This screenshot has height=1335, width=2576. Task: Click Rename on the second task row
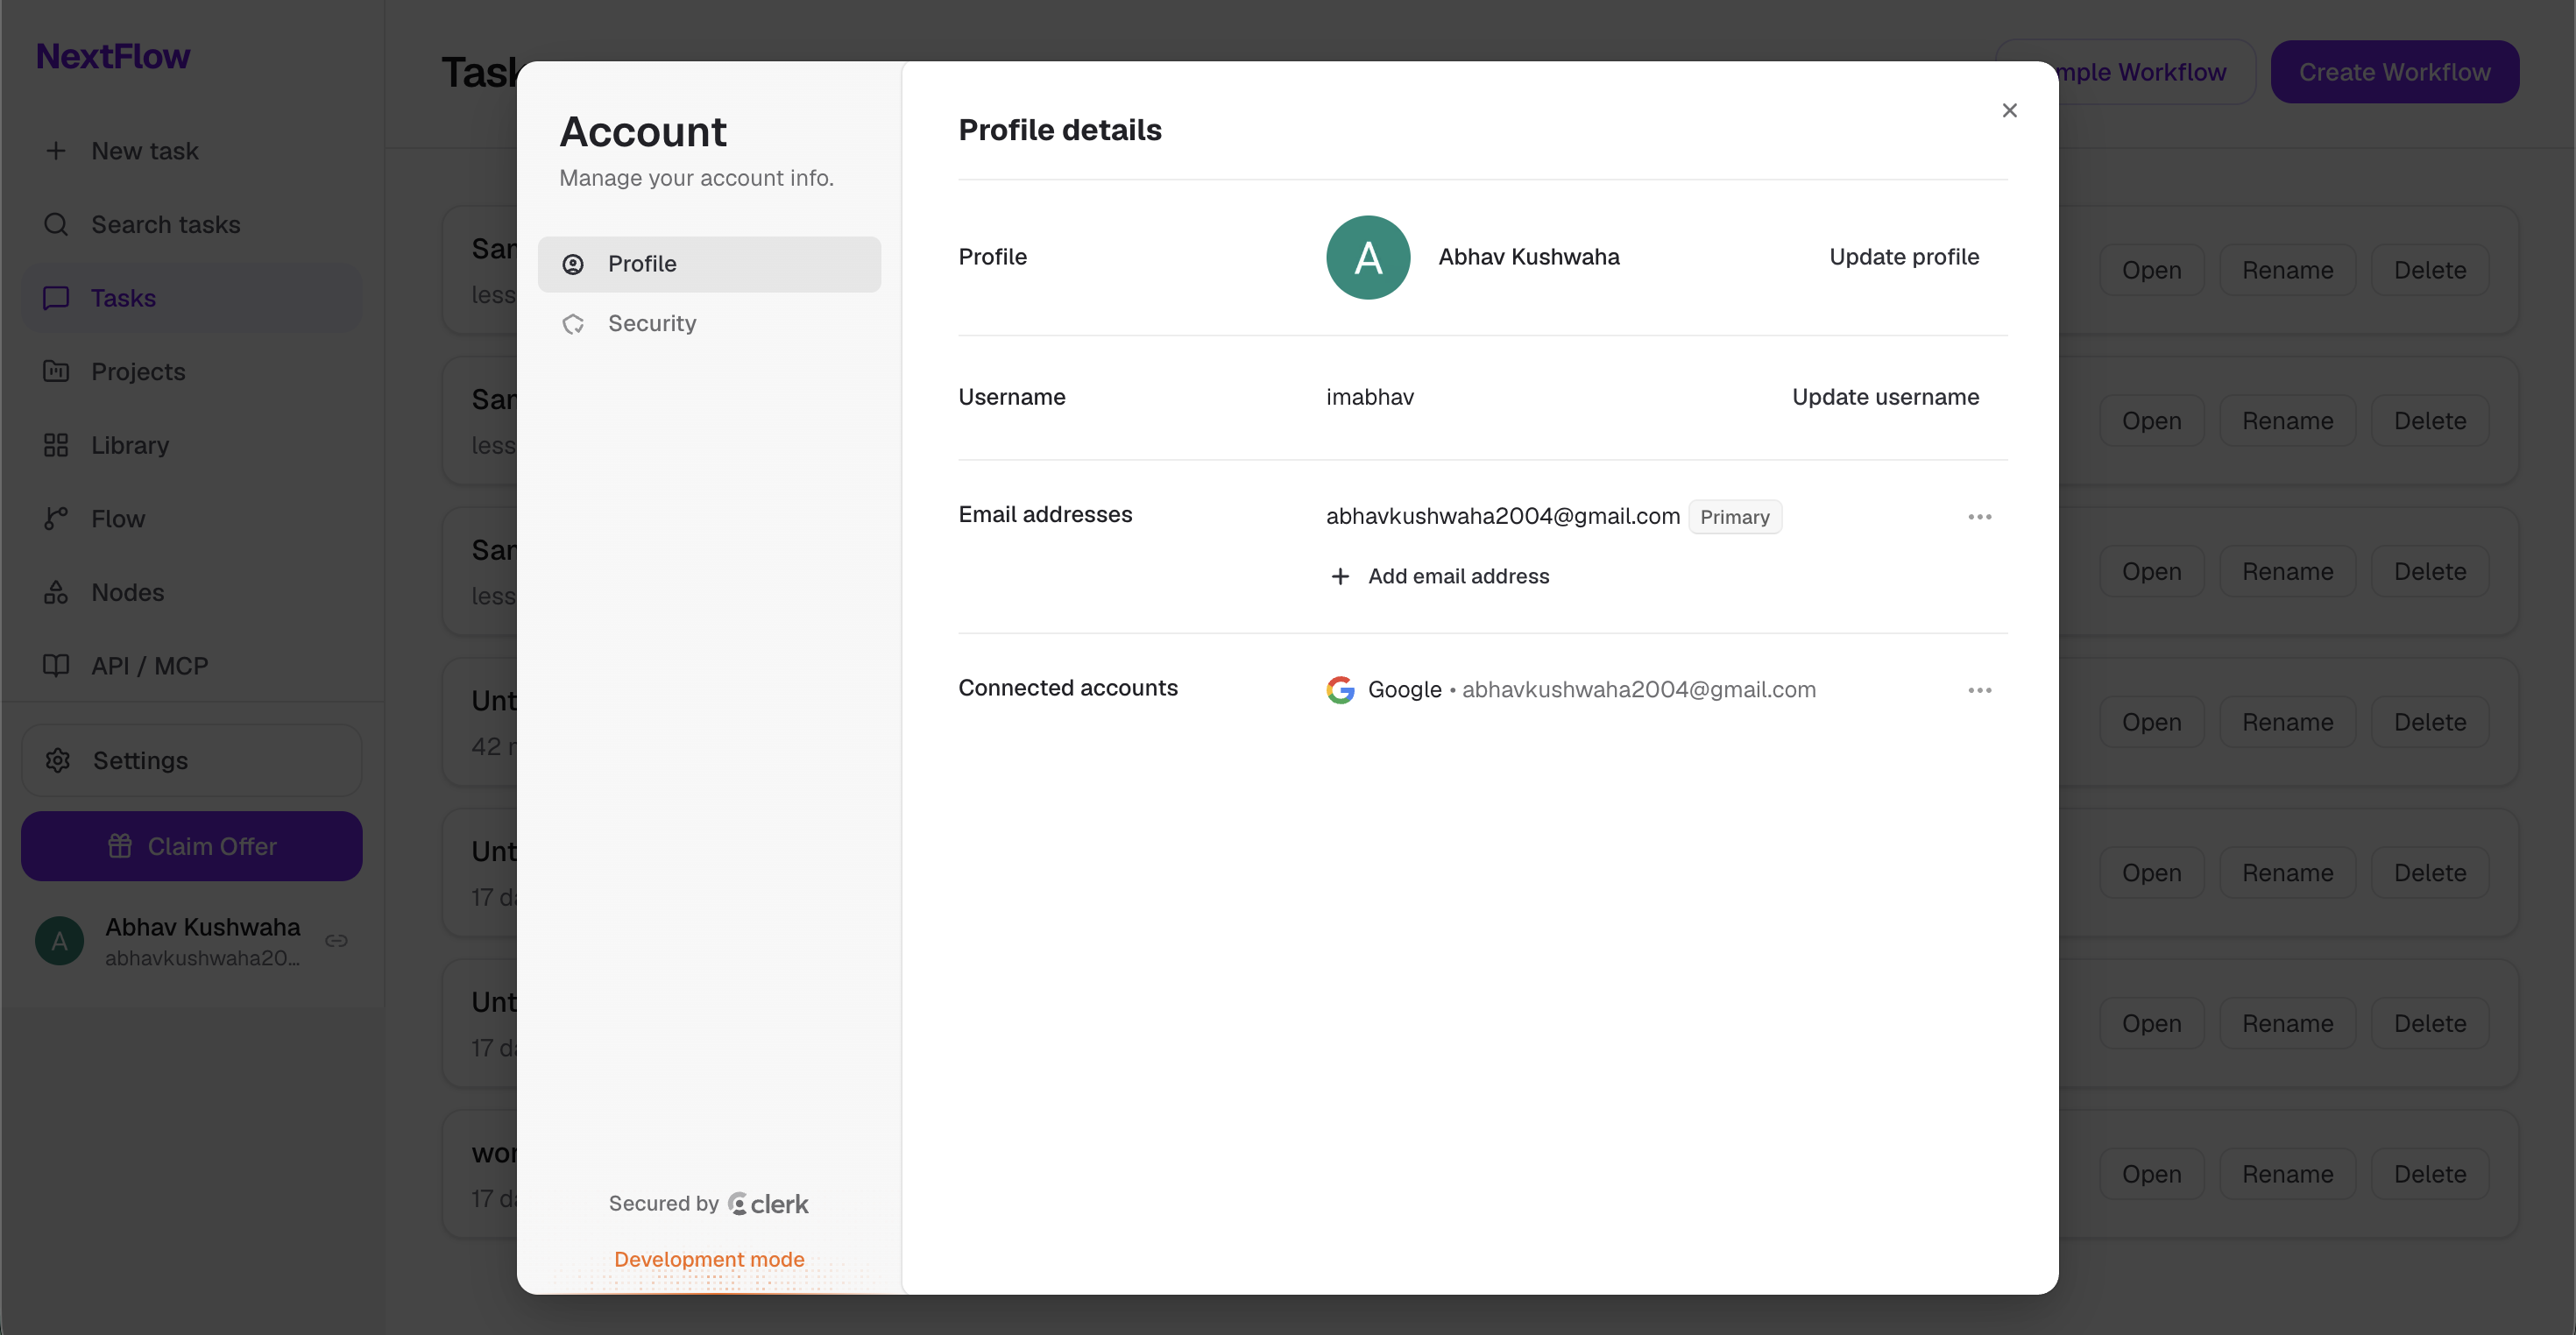tap(2287, 421)
